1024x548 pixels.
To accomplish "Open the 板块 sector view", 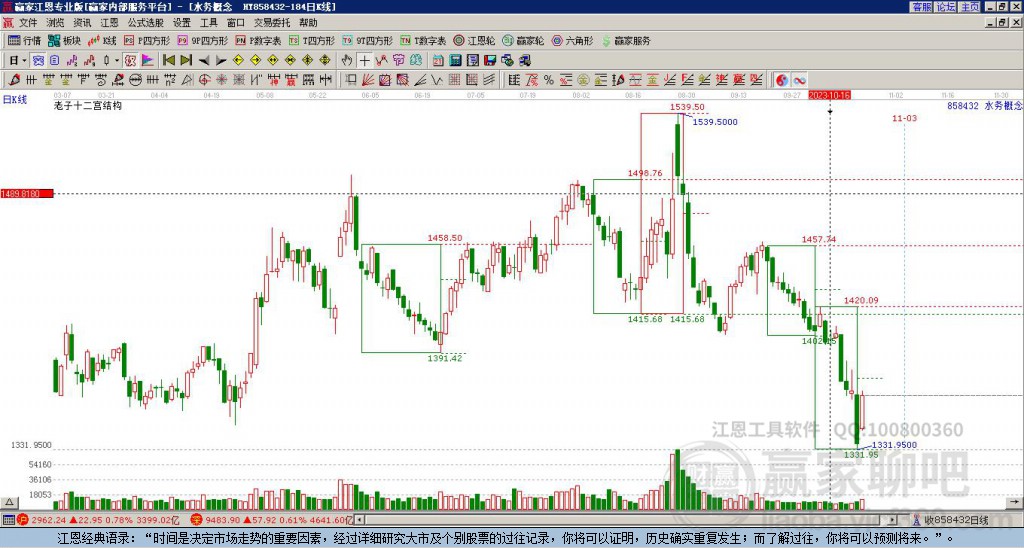I will pos(64,40).
